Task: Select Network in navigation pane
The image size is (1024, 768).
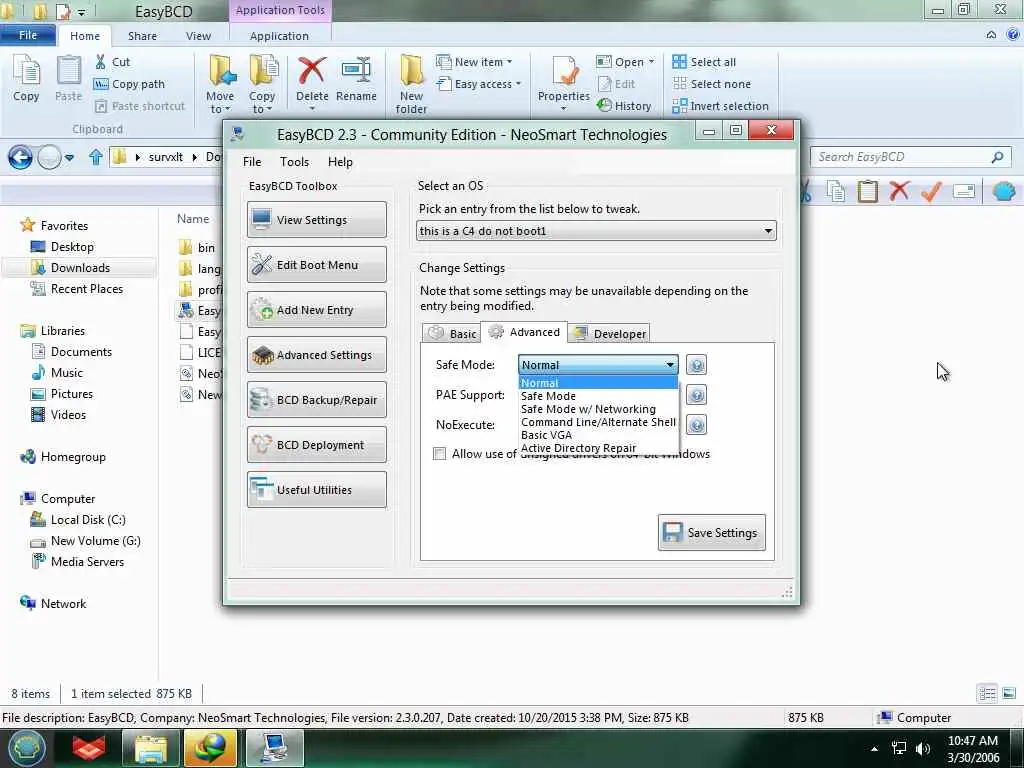Action: [63, 604]
